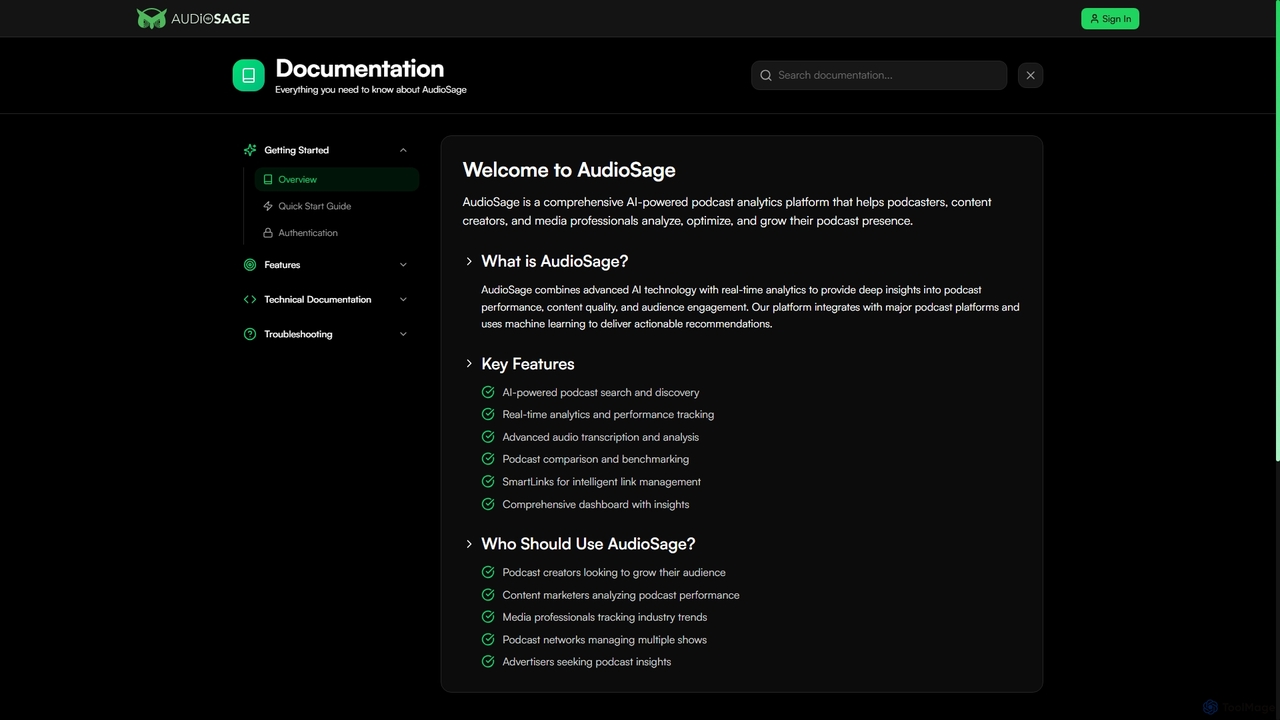
Task: Select the Technical Documentation sidebar heading
Action: click(x=318, y=299)
